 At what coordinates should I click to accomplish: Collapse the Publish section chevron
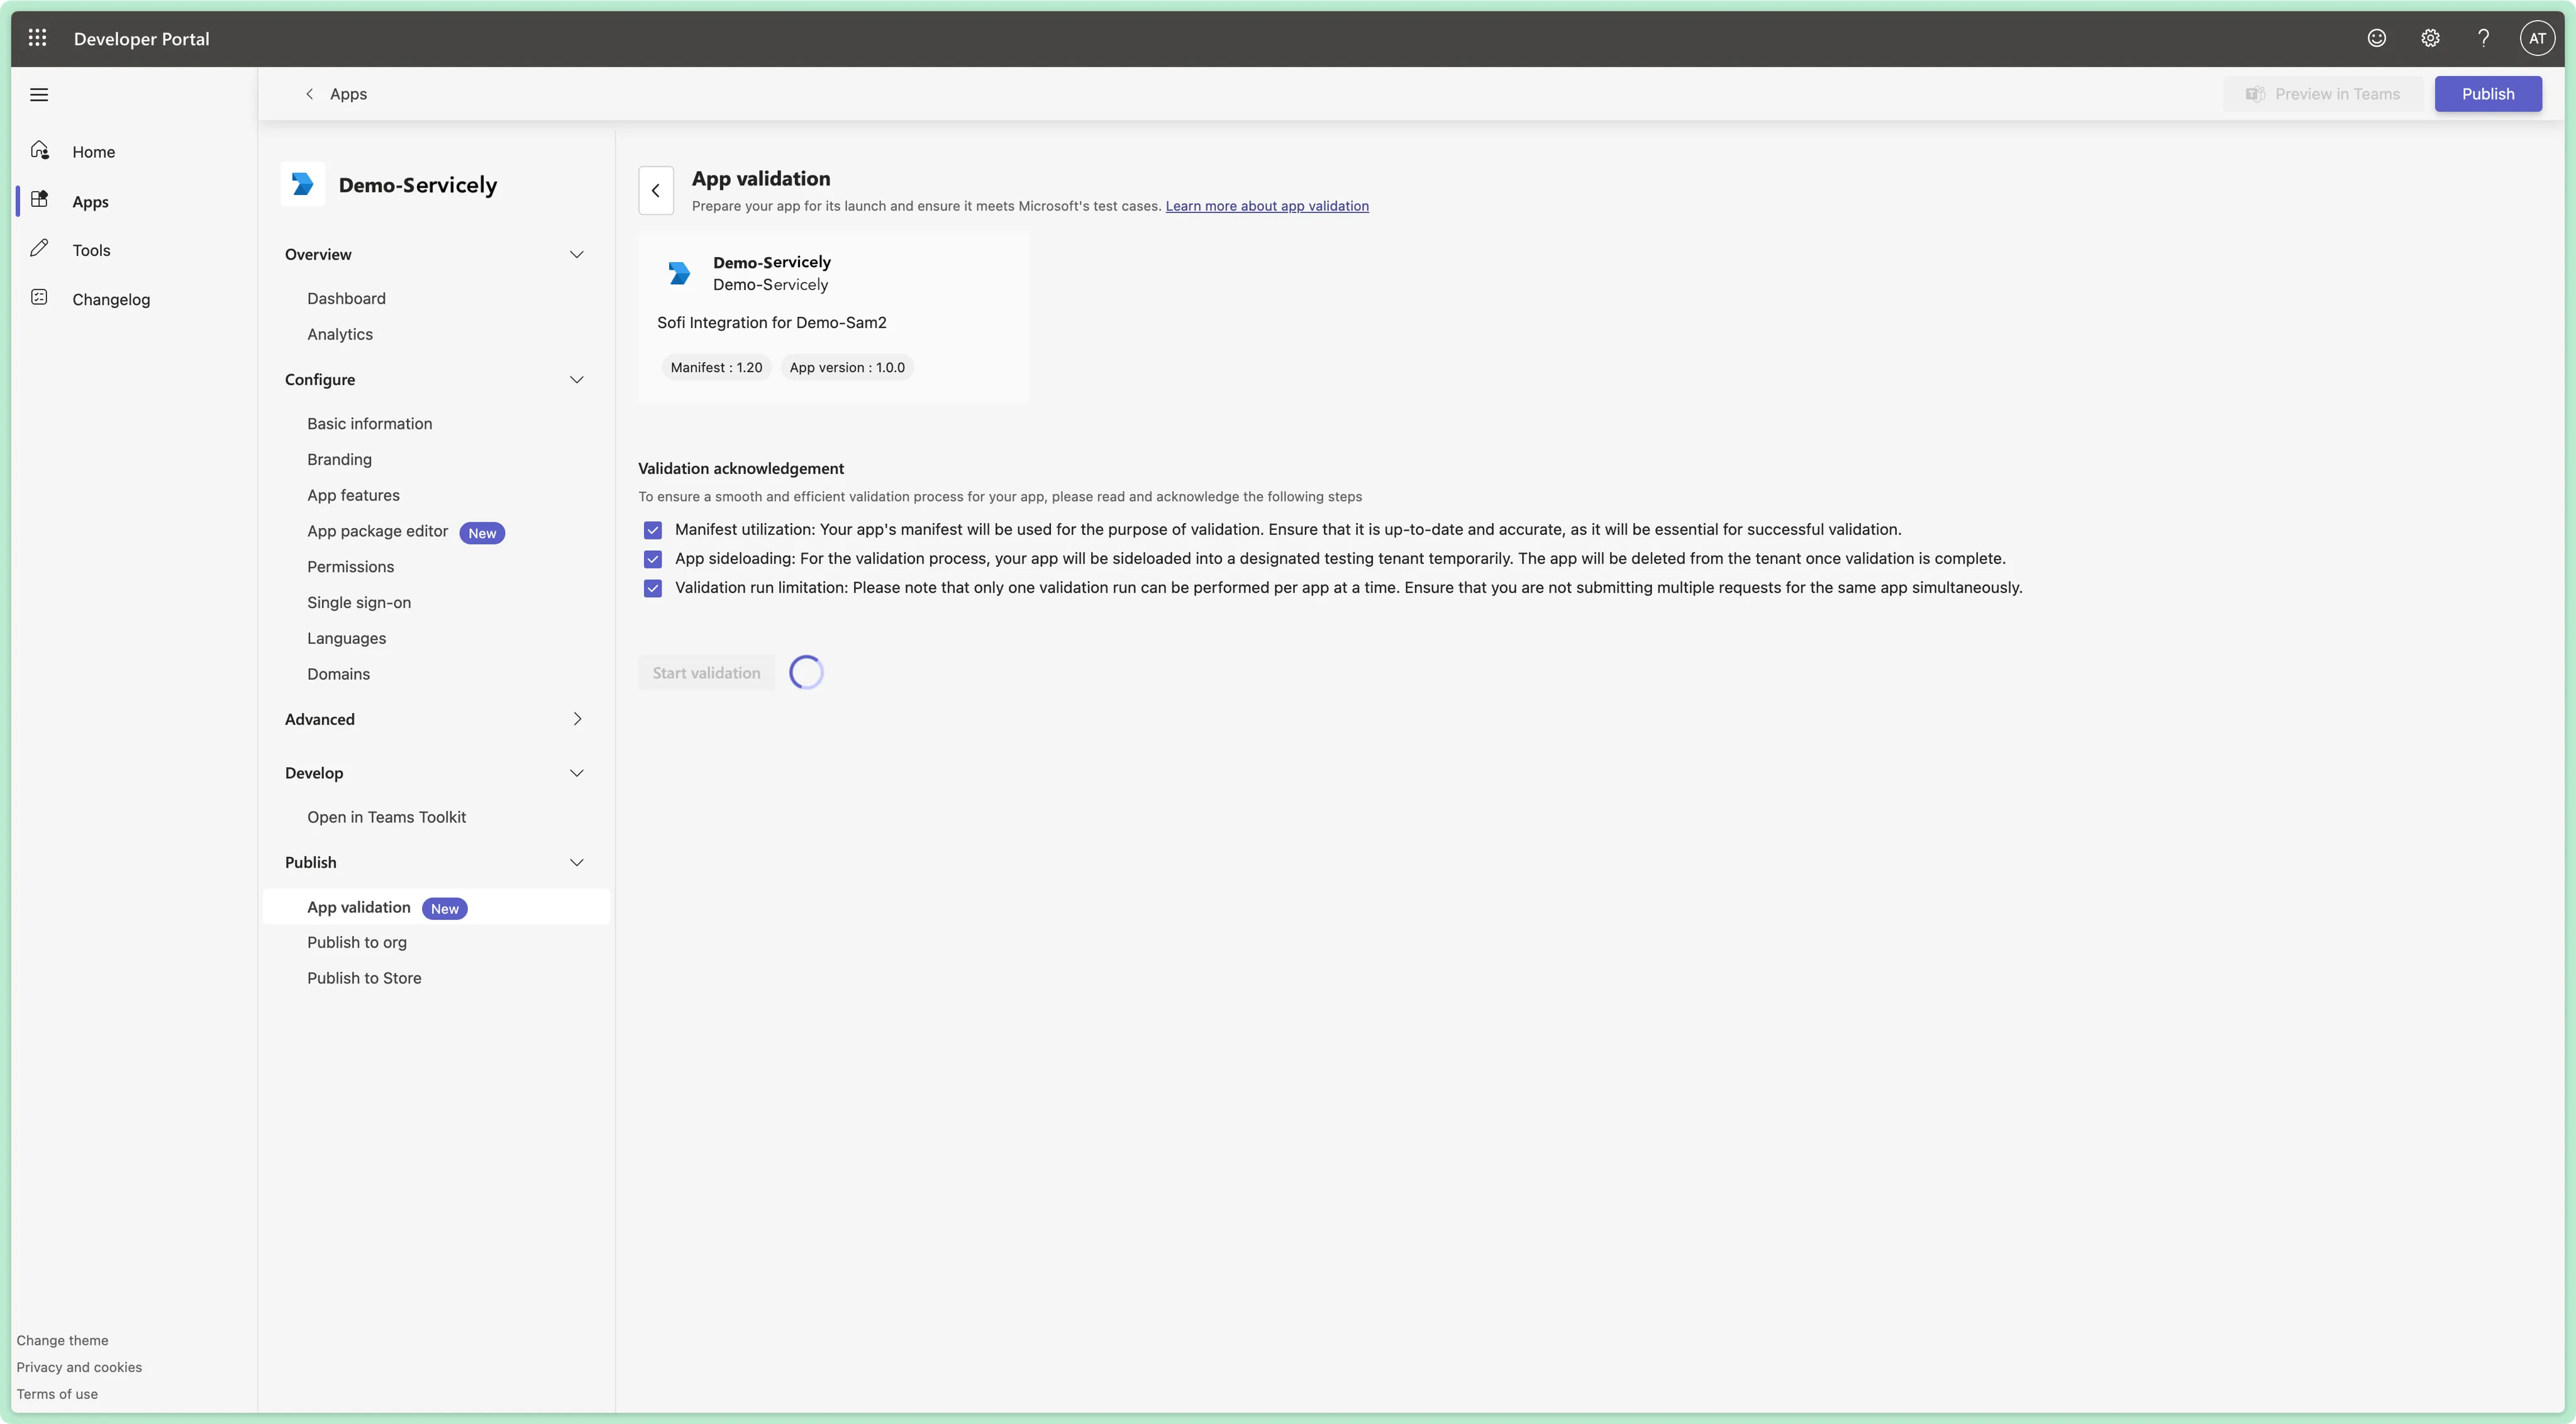(x=577, y=863)
